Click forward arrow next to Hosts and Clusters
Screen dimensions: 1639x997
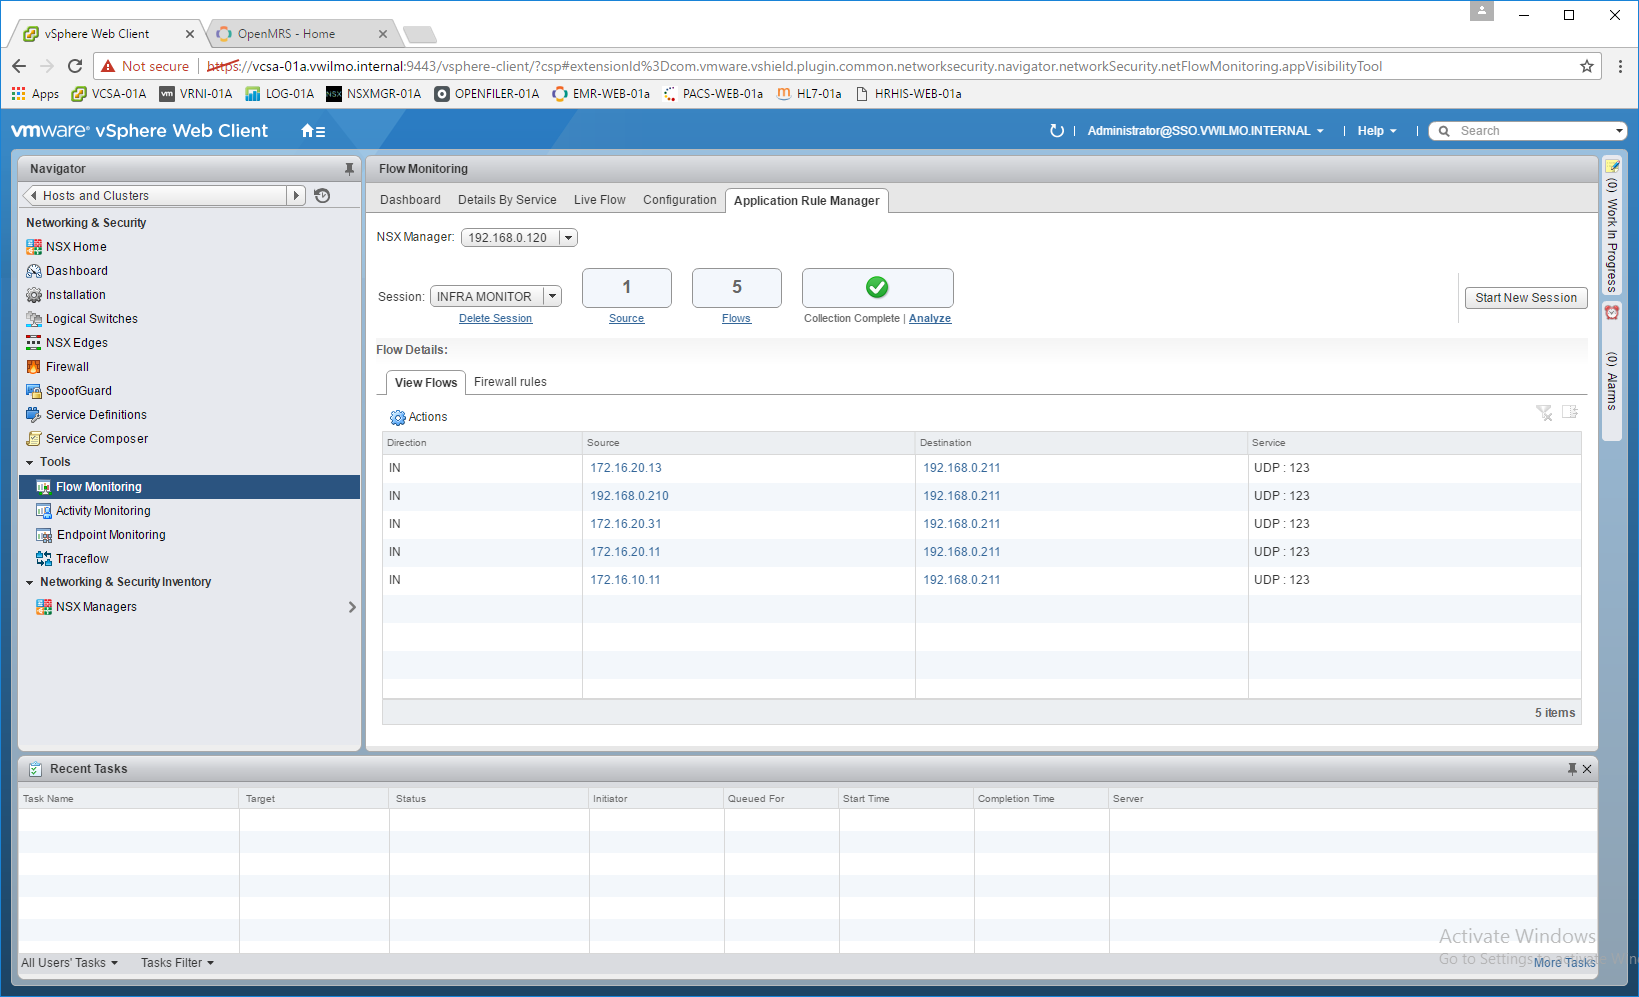[x=296, y=196]
